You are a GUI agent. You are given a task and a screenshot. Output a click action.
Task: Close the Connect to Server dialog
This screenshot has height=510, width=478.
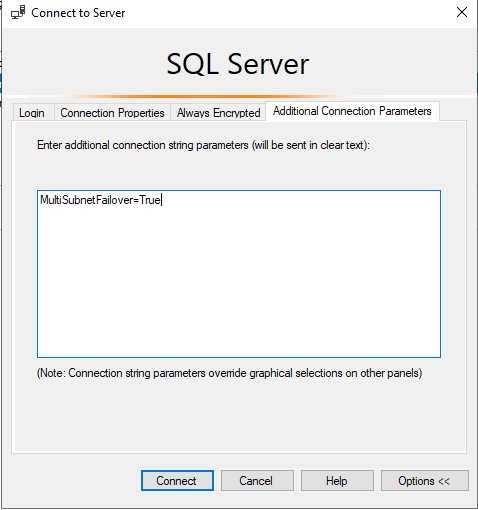coord(462,12)
